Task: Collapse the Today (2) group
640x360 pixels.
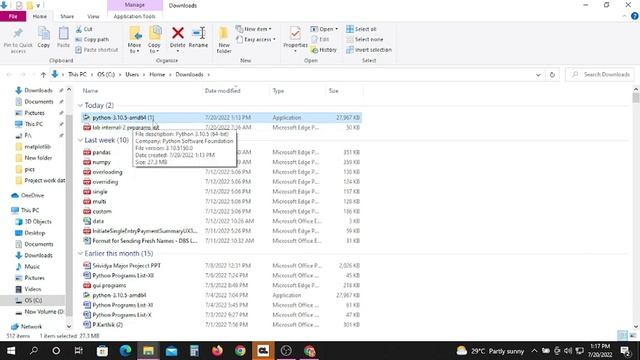Action: (x=80, y=105)
